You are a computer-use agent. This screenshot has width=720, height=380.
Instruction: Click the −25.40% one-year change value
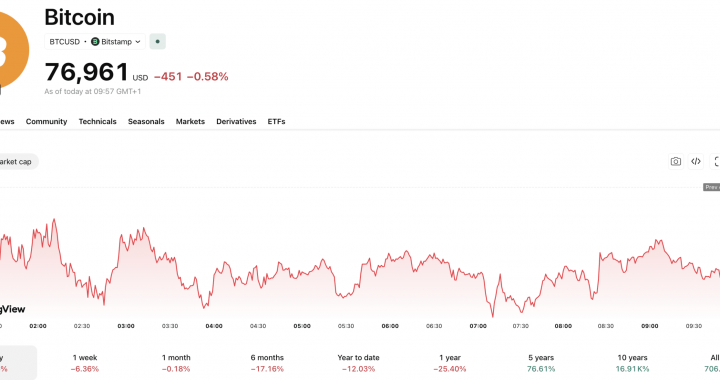[x=450, y=369]
